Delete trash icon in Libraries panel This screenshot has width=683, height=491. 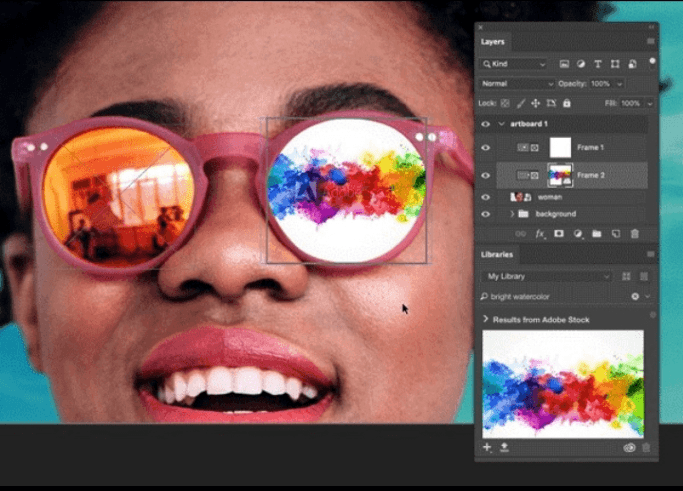tap(646, 447)
